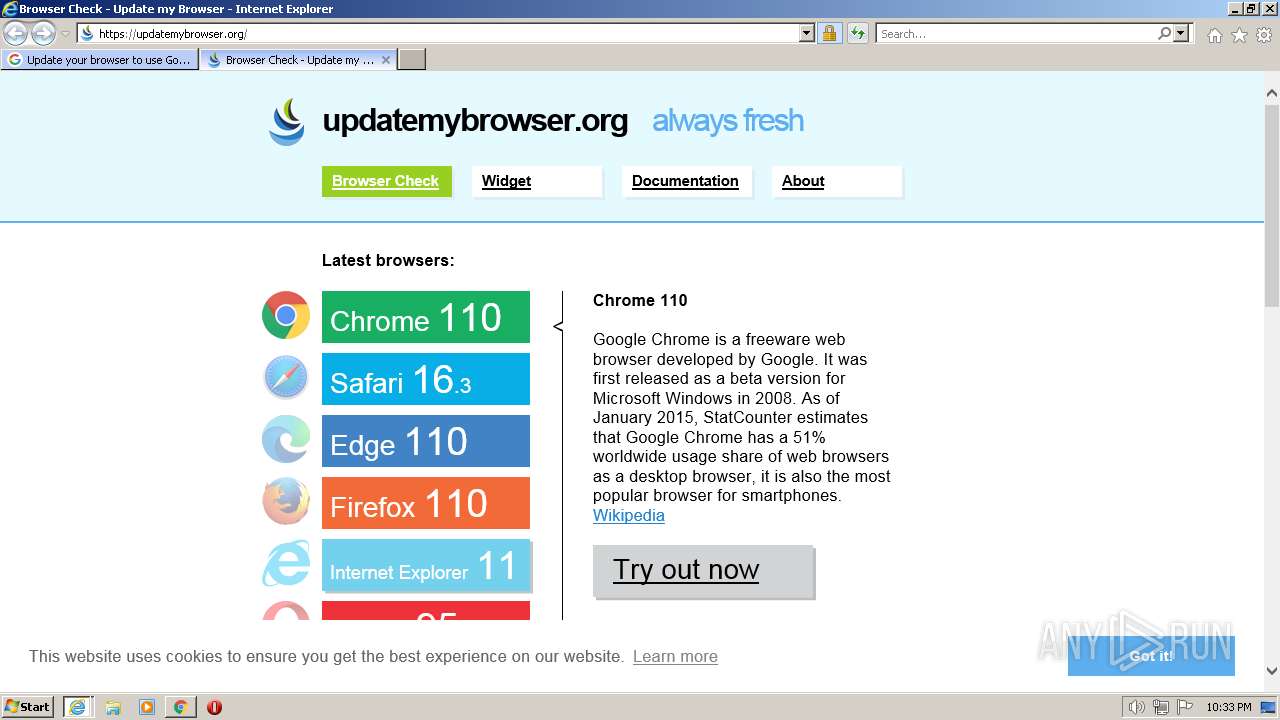Click the Internet Explorer taskbar icon
The width and height of the screenshot is (1280, 720).
pos(78,706)
